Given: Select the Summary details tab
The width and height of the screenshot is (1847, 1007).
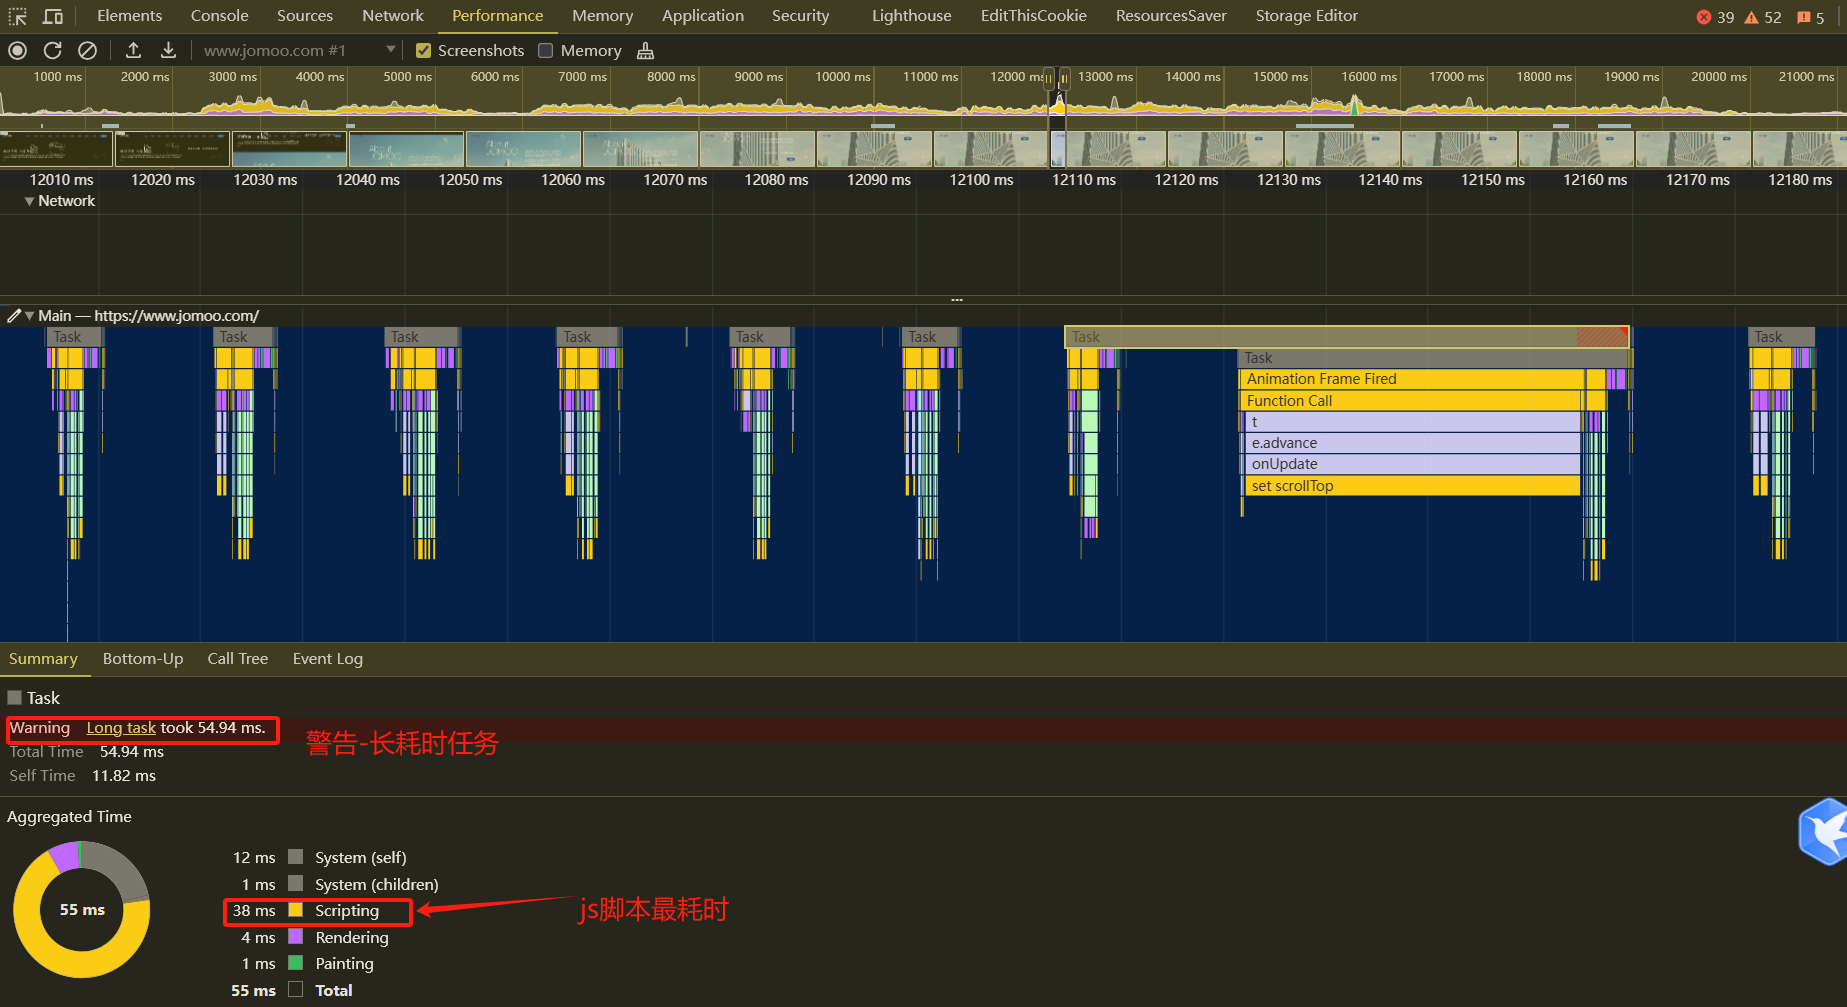Looking at the screenshot, I should (43, 659).
